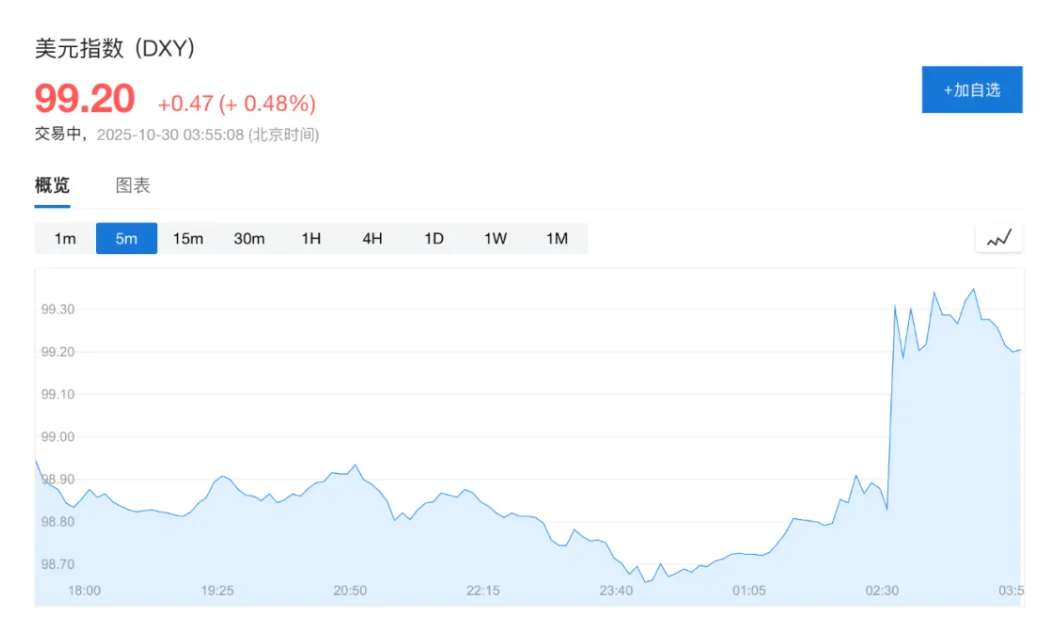Show the 1M interval chart
The height and width of the screenshot is (627, 1051).
point(557,238)
